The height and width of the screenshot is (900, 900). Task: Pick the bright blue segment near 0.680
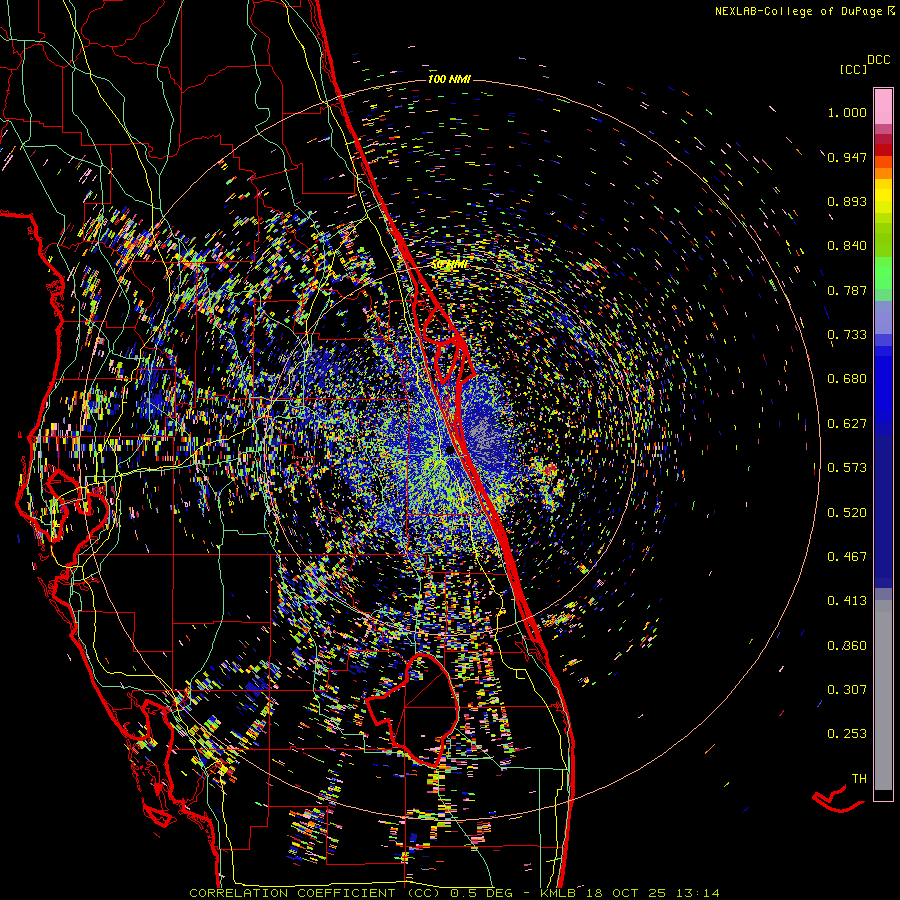pos(883,385)
